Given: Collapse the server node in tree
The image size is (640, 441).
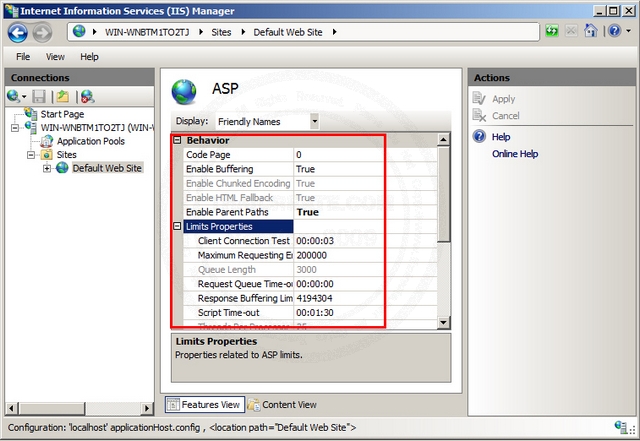Looking at the screenshot, I should tap(15, 128).
